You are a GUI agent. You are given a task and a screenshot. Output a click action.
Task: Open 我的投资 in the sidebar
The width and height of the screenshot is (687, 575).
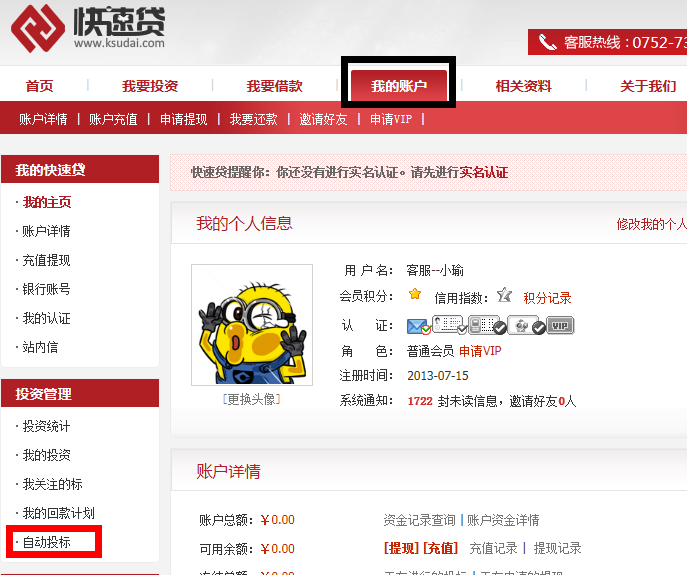[x=46, y=455]
